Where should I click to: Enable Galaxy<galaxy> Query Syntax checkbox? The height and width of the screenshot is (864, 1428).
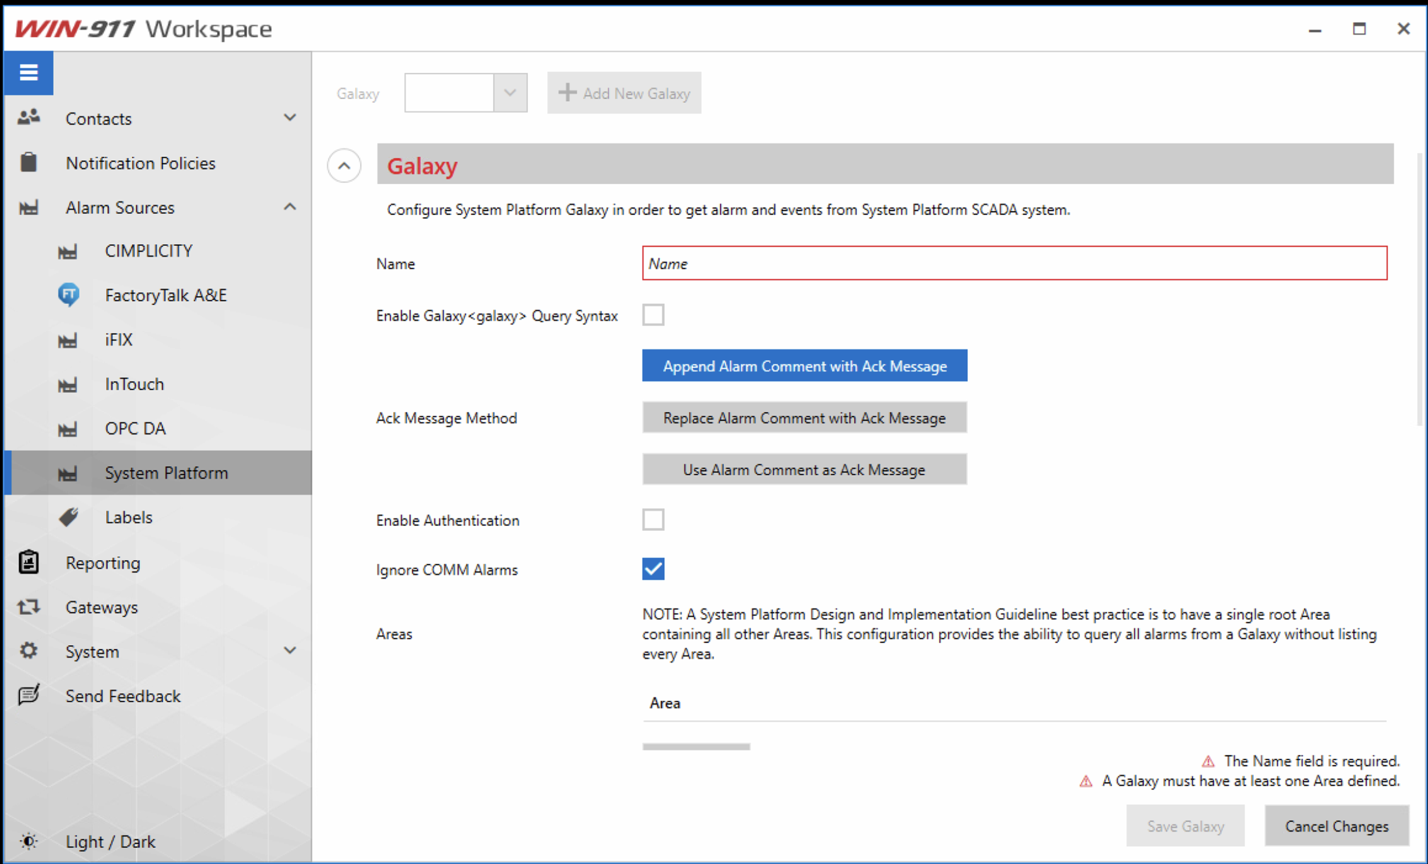coord(653,315)
